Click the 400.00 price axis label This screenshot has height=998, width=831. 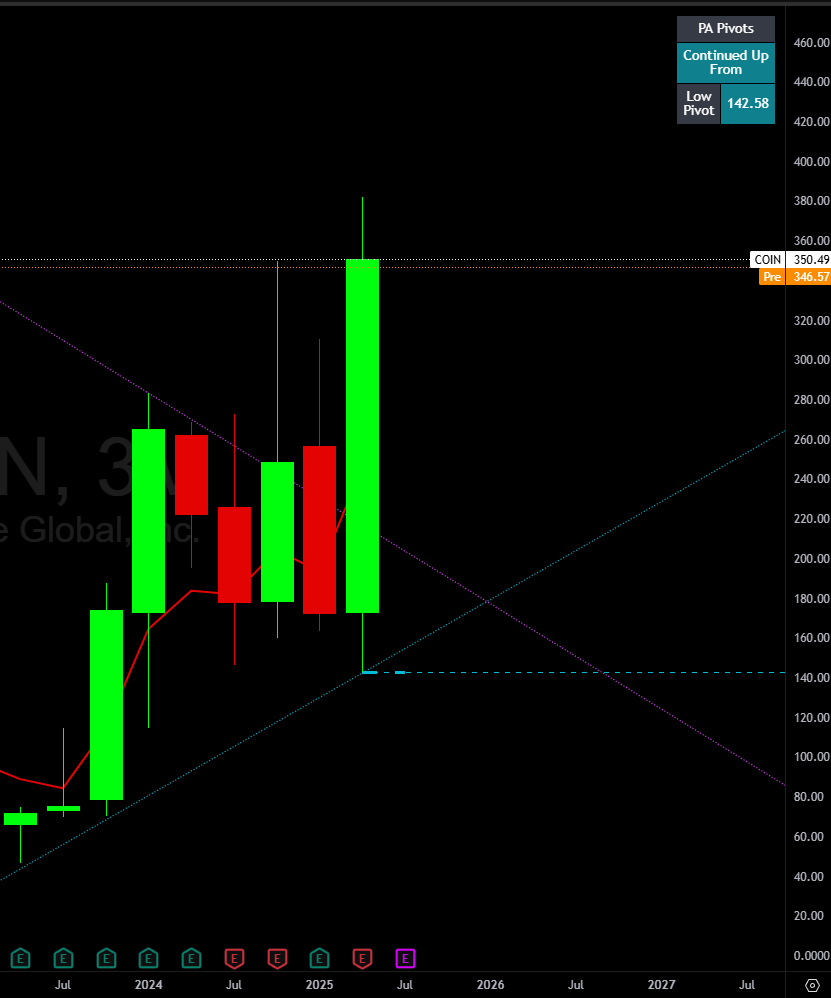[811, 162]
